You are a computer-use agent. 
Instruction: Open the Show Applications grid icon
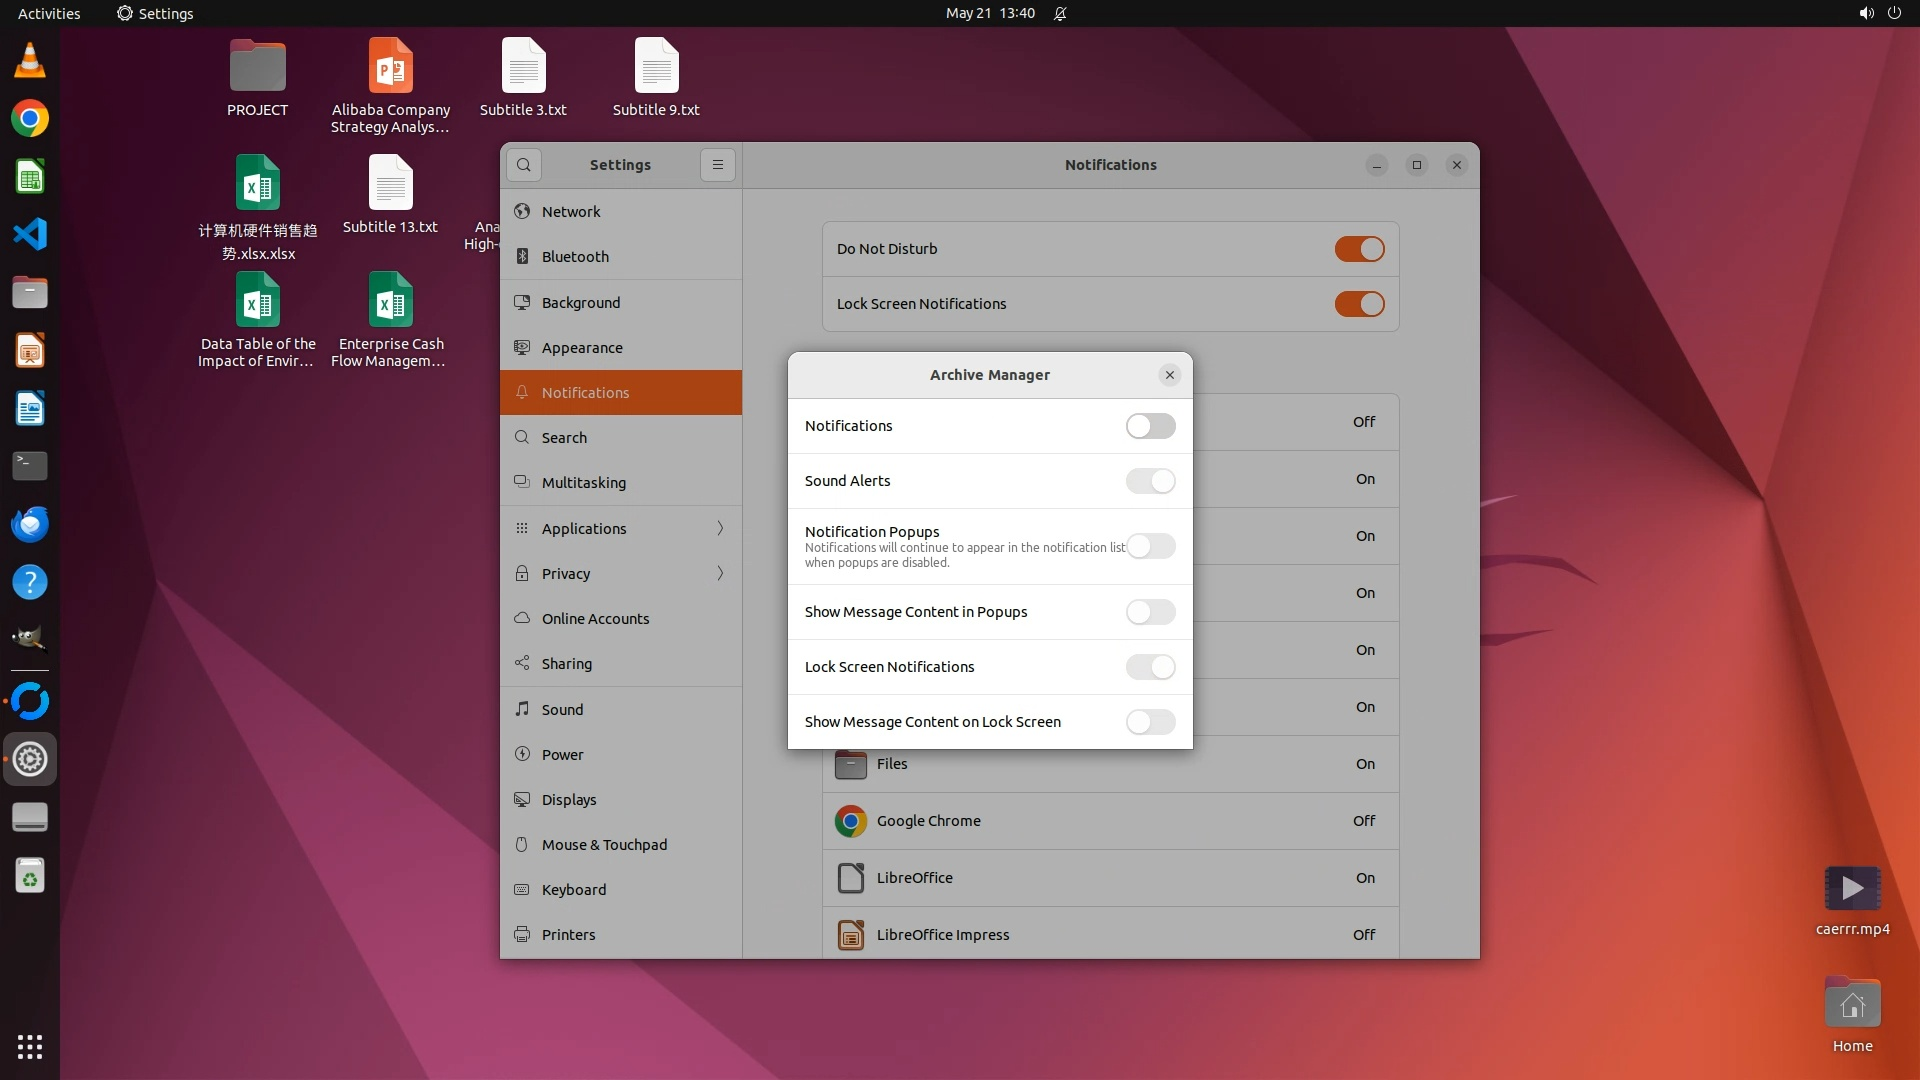point(30,1047)
